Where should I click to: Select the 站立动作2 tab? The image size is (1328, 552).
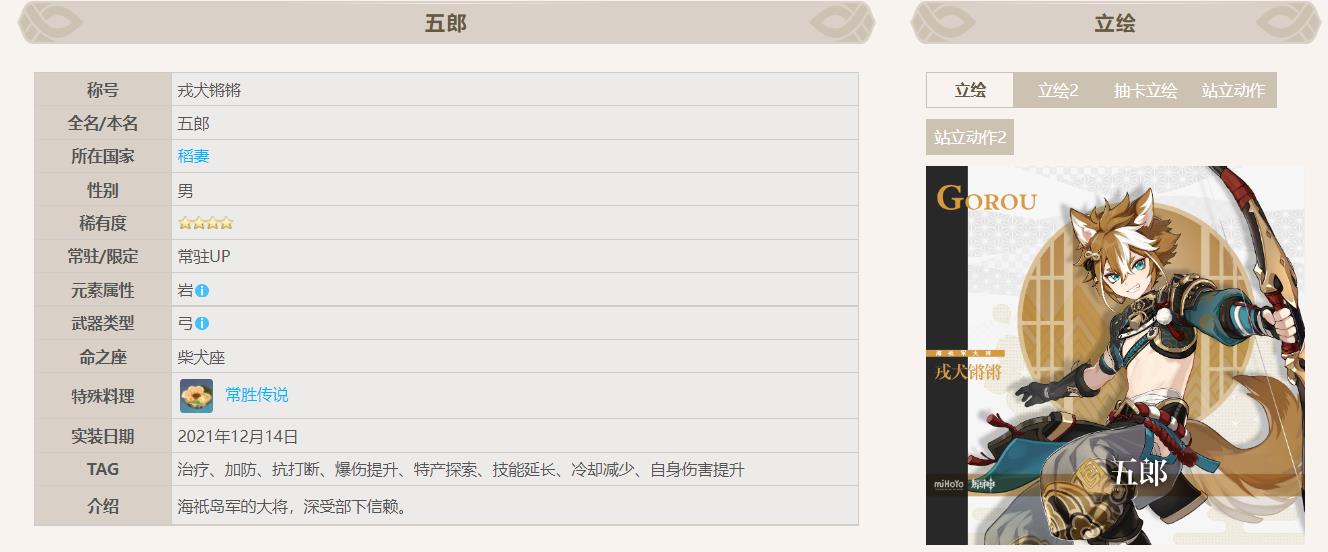coord(970,137)
